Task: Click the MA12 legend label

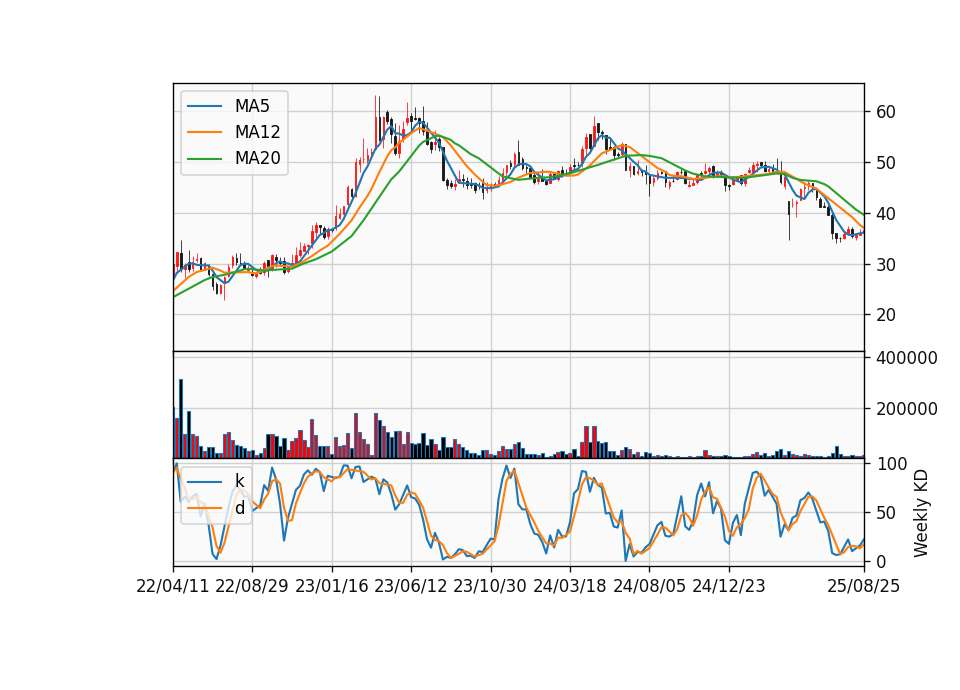Action: coord(257,132)
